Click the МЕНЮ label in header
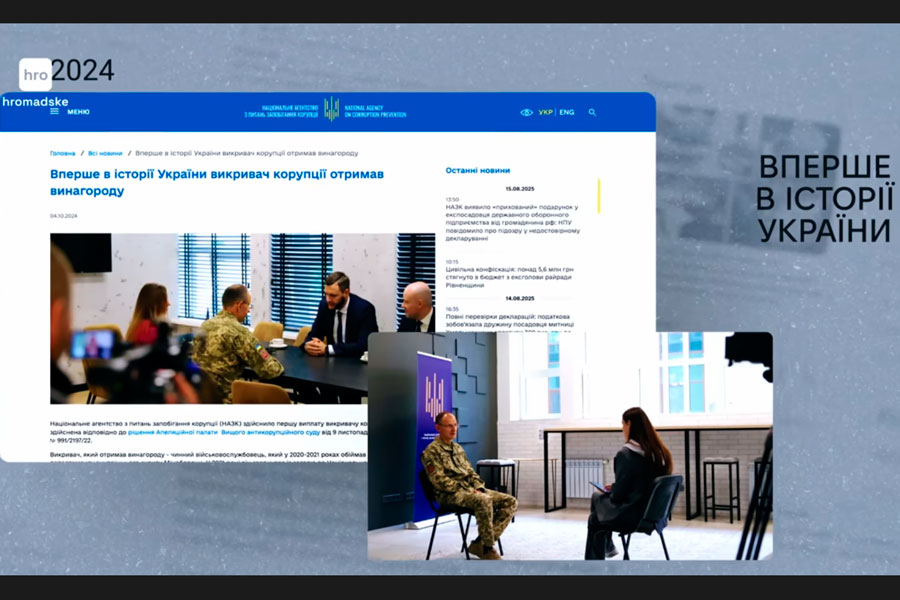 (x=78, y=112)
